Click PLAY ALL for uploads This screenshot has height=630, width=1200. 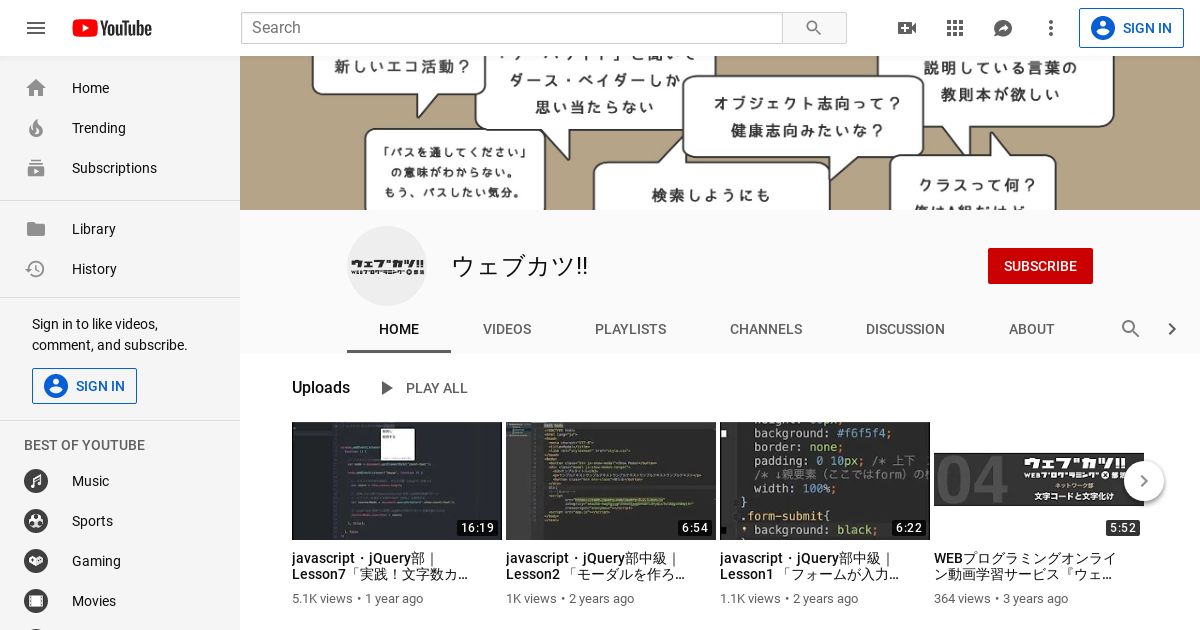point(422,388)
